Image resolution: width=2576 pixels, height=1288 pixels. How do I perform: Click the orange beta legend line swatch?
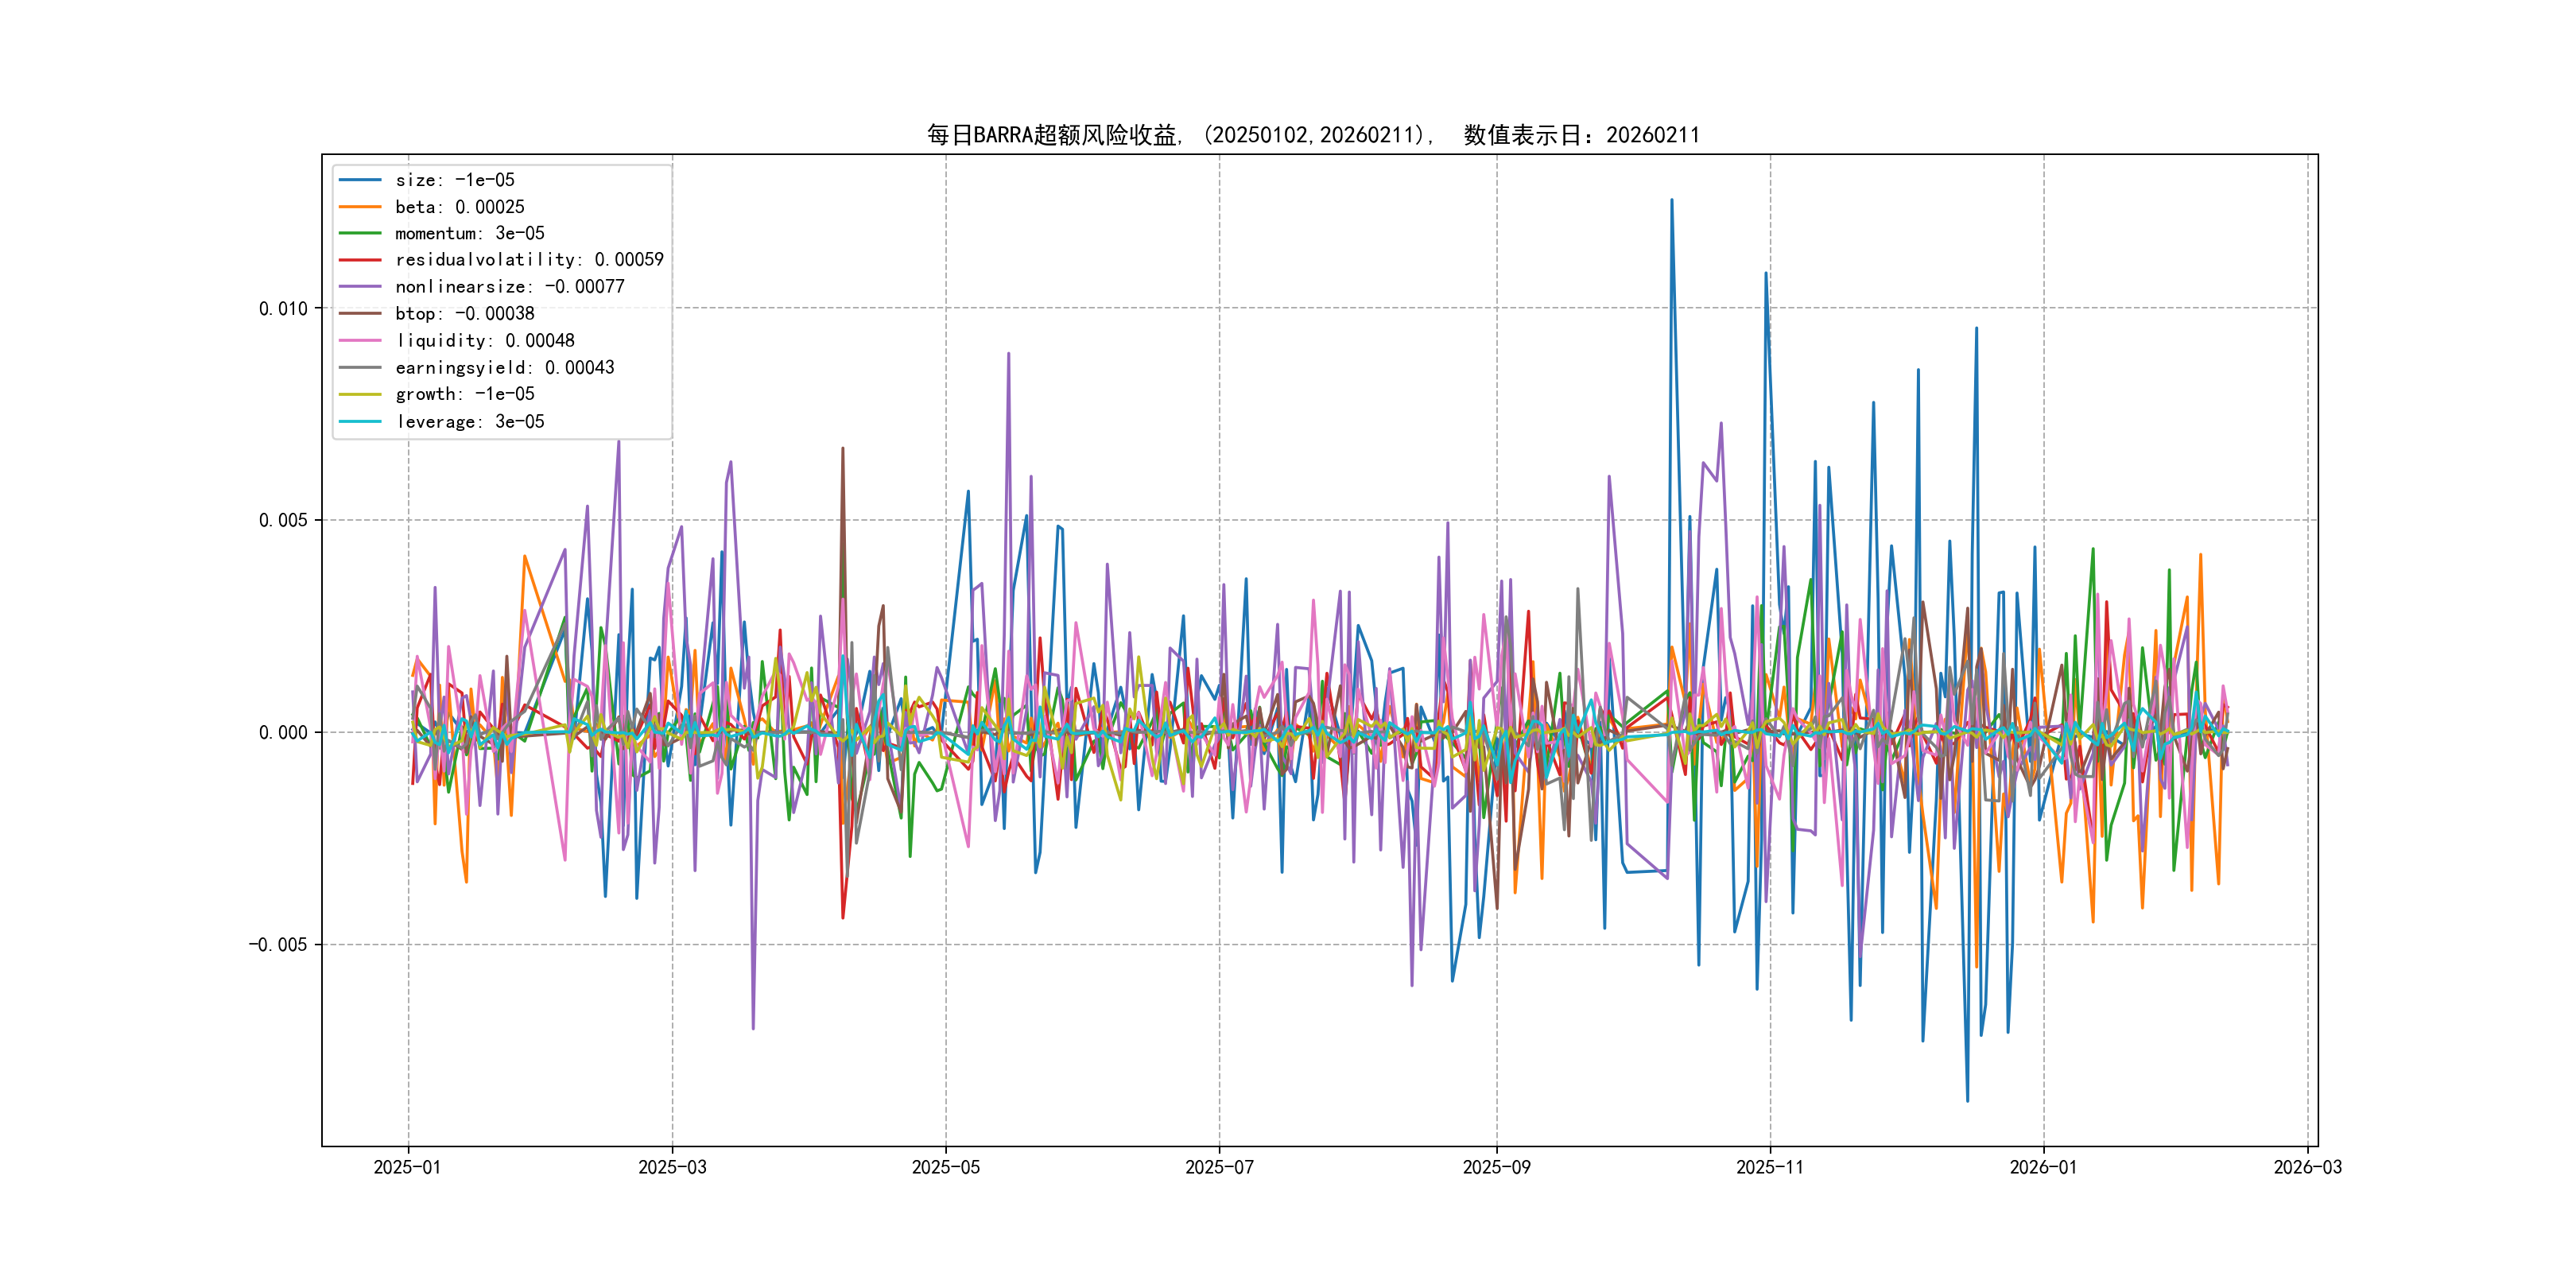coord(360,207)
